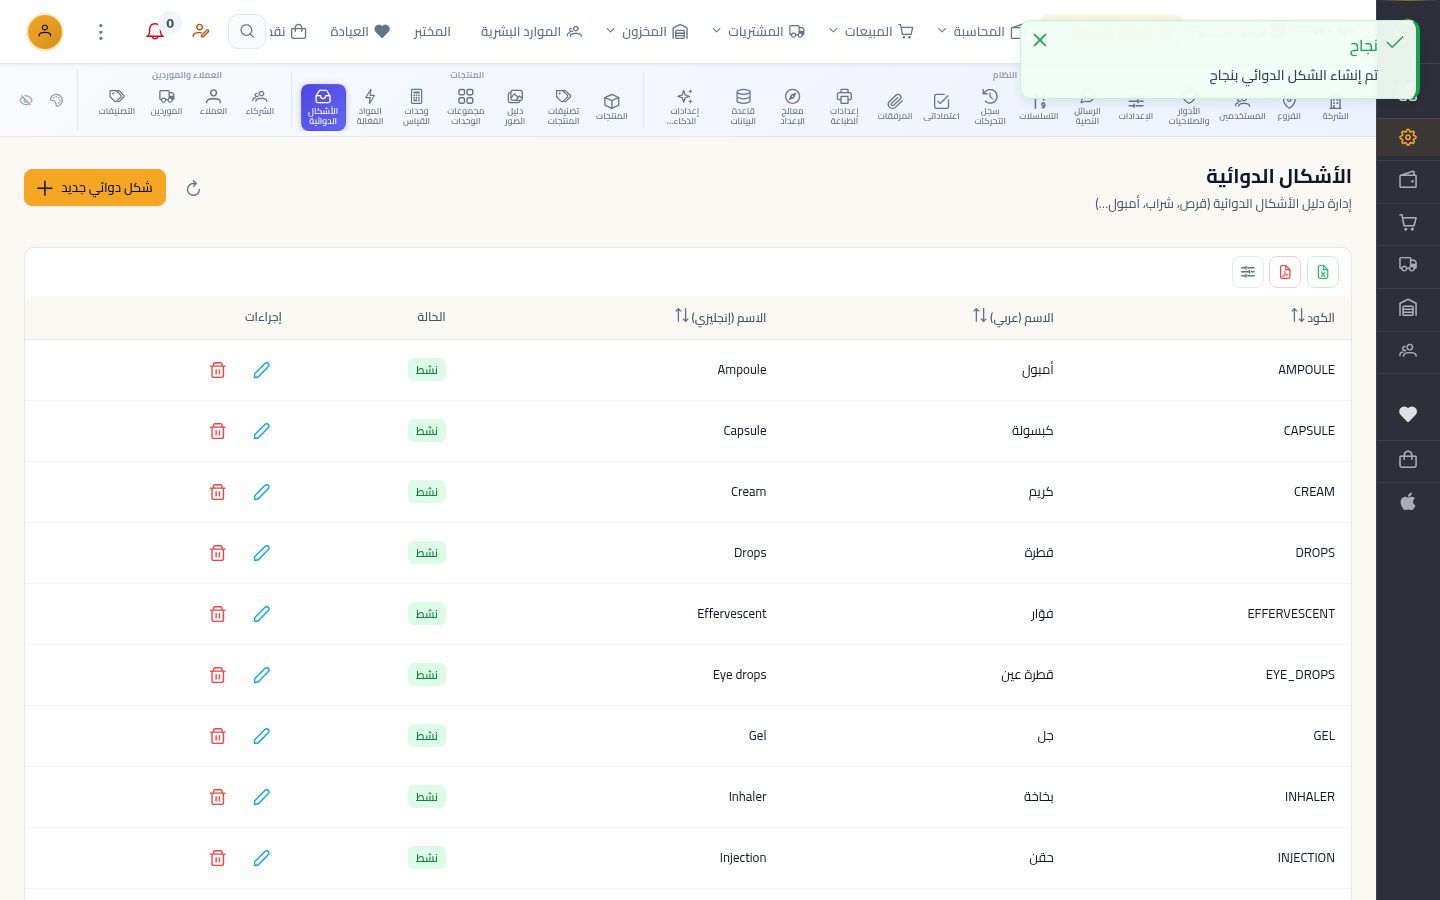Viewport: 1440px width, 900px height.
Task: Expand المخزون inventory menu
Action: (x=647, y=32)
